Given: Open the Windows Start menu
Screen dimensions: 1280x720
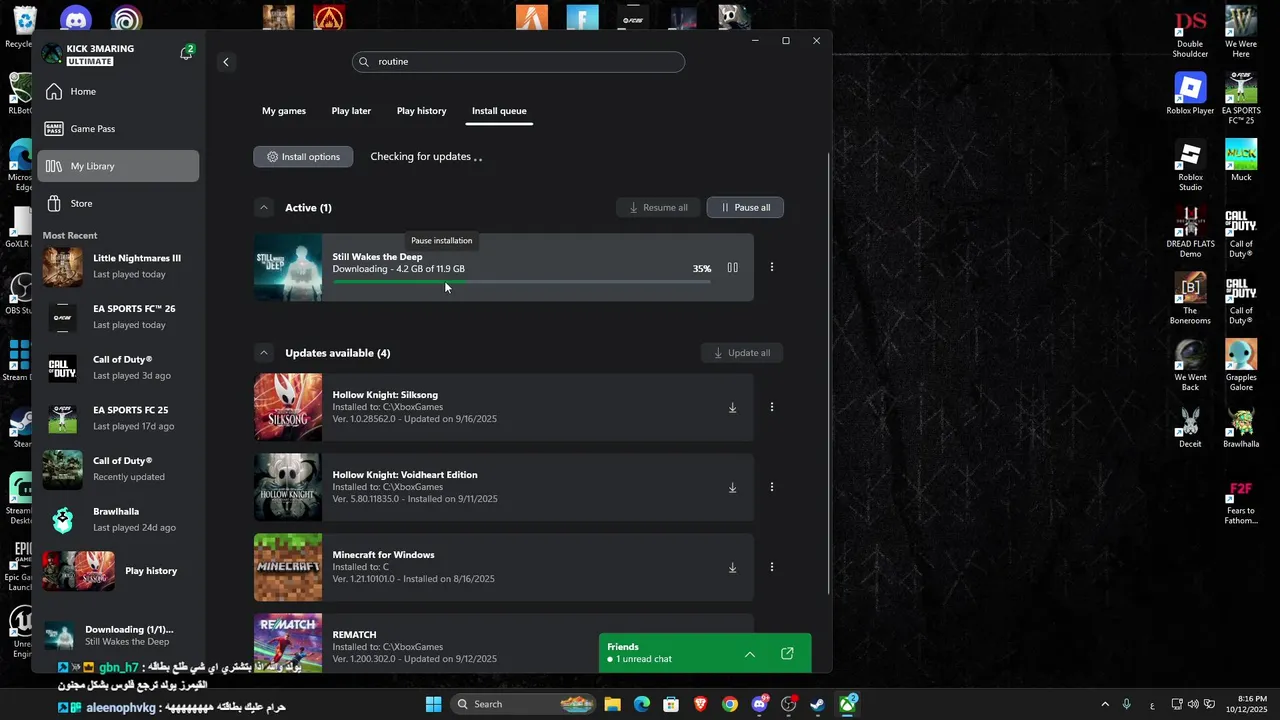Looking at the screenshot, I should (433, 704).
